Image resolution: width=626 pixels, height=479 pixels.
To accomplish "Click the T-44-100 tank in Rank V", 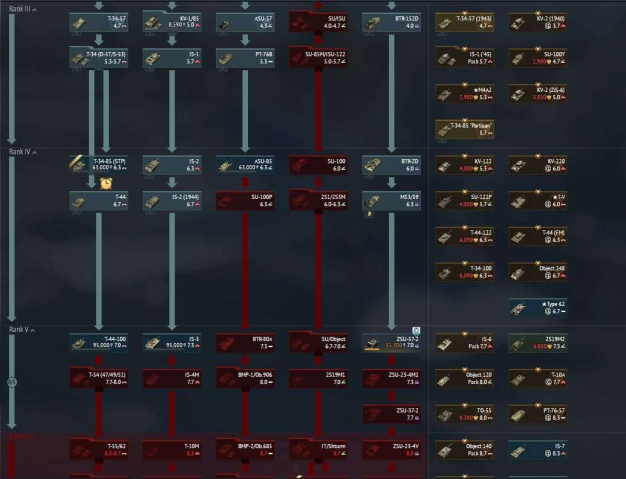I will 98,343.
